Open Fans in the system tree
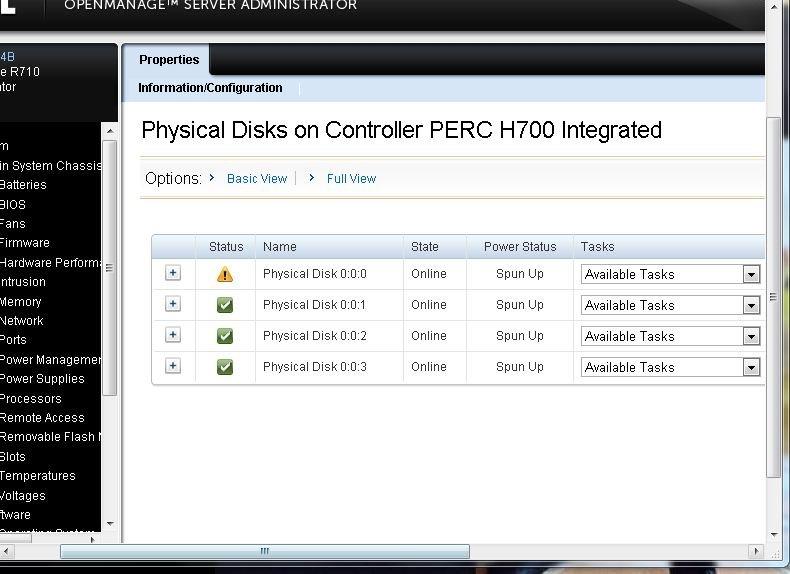 coord(13,224)
